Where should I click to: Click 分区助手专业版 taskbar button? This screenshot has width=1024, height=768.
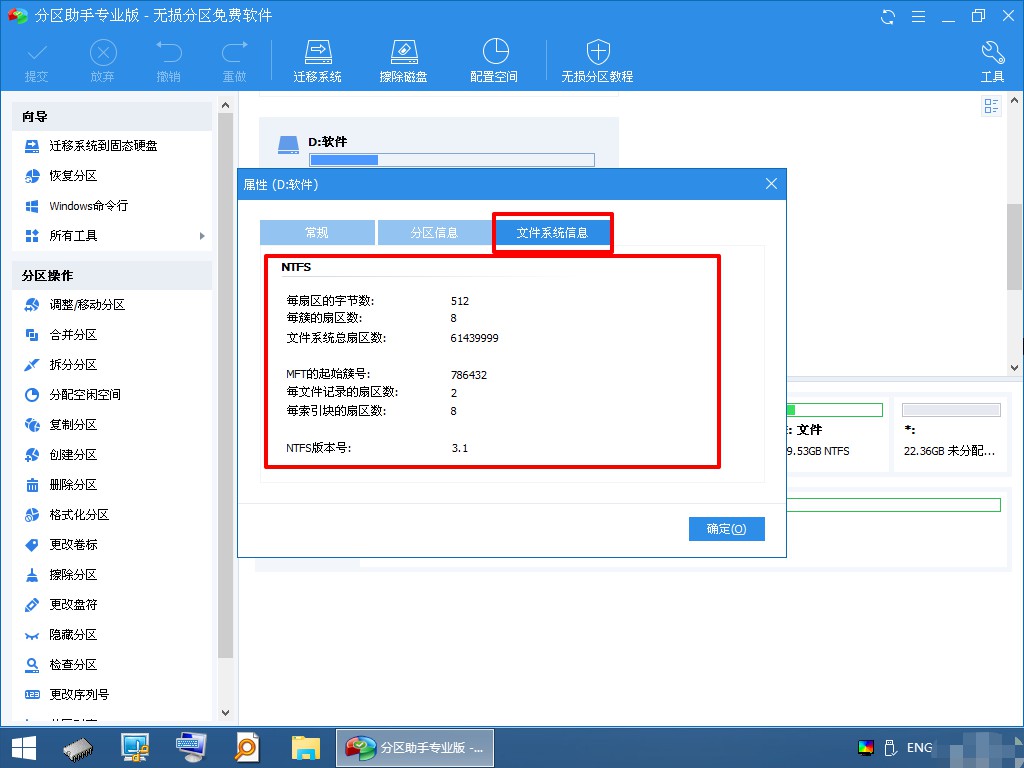click(x=415, y=748)
